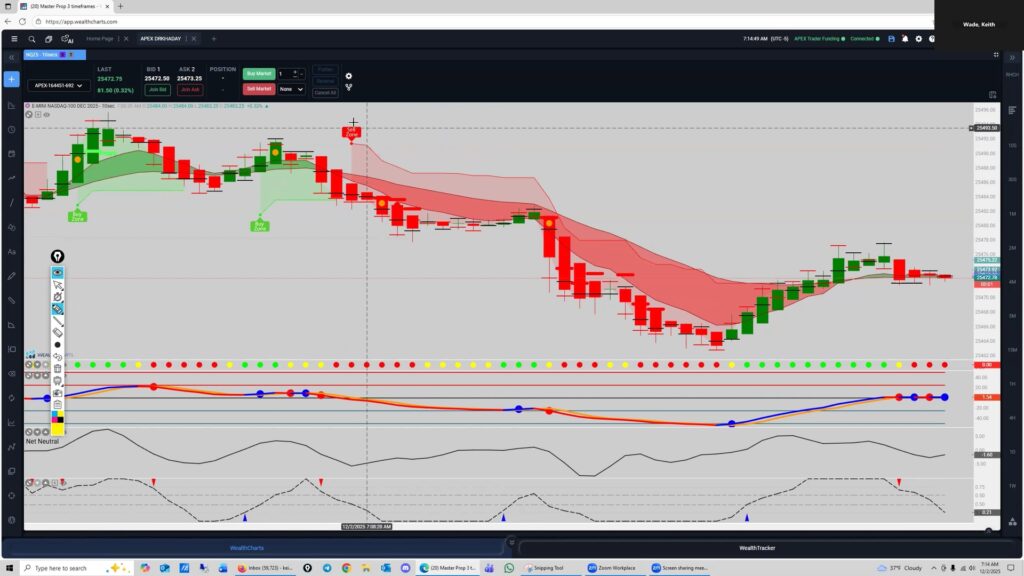Expand the 'None' order type dropdown

tap(292, 89)
